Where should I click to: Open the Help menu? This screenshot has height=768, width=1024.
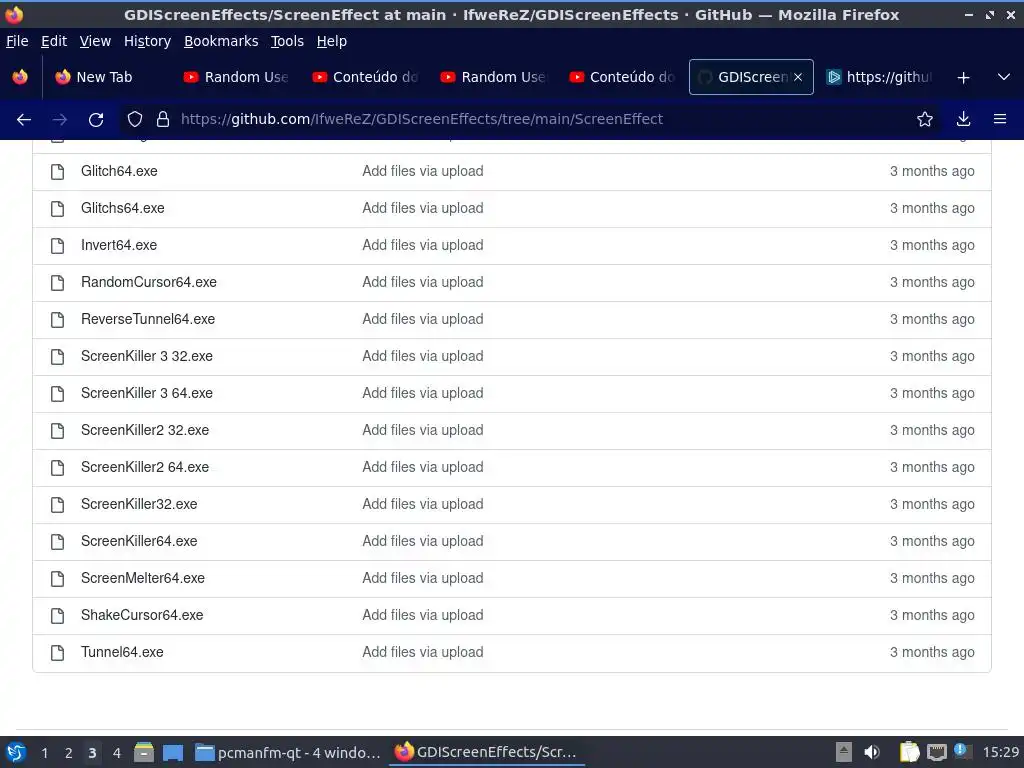coord(332,41)
